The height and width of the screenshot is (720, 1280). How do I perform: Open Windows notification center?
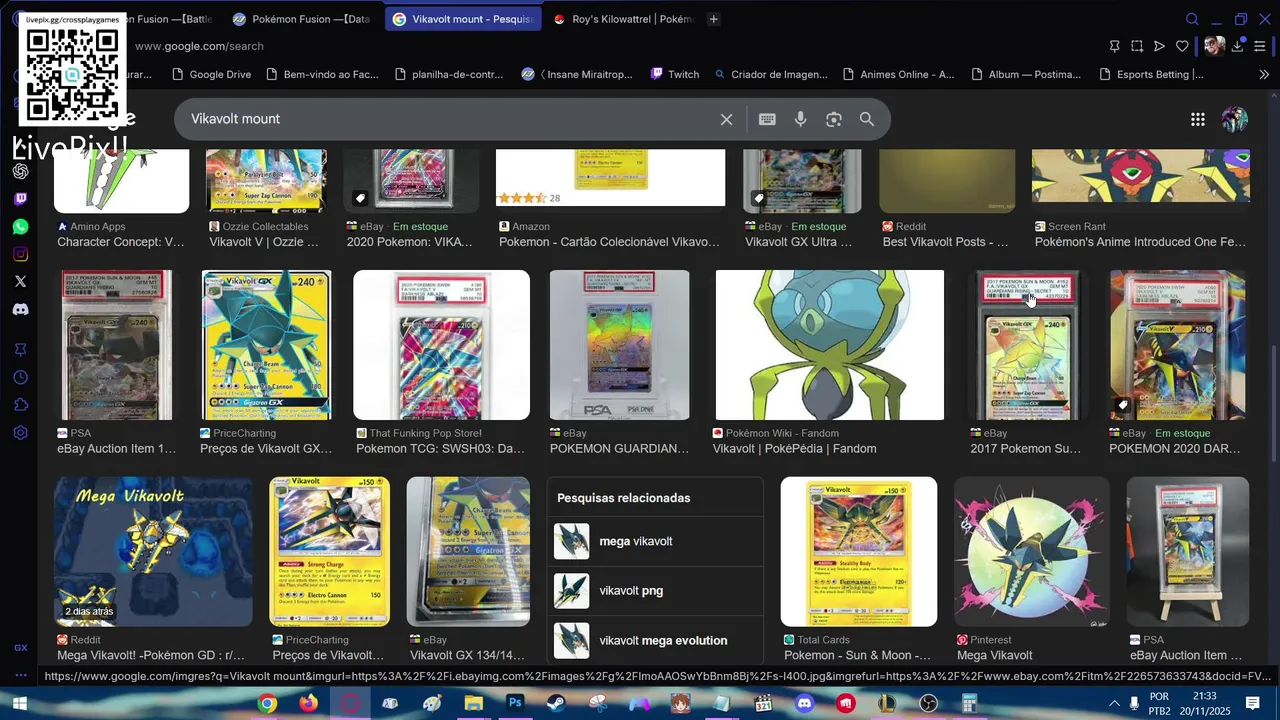tap(1252, 704)
